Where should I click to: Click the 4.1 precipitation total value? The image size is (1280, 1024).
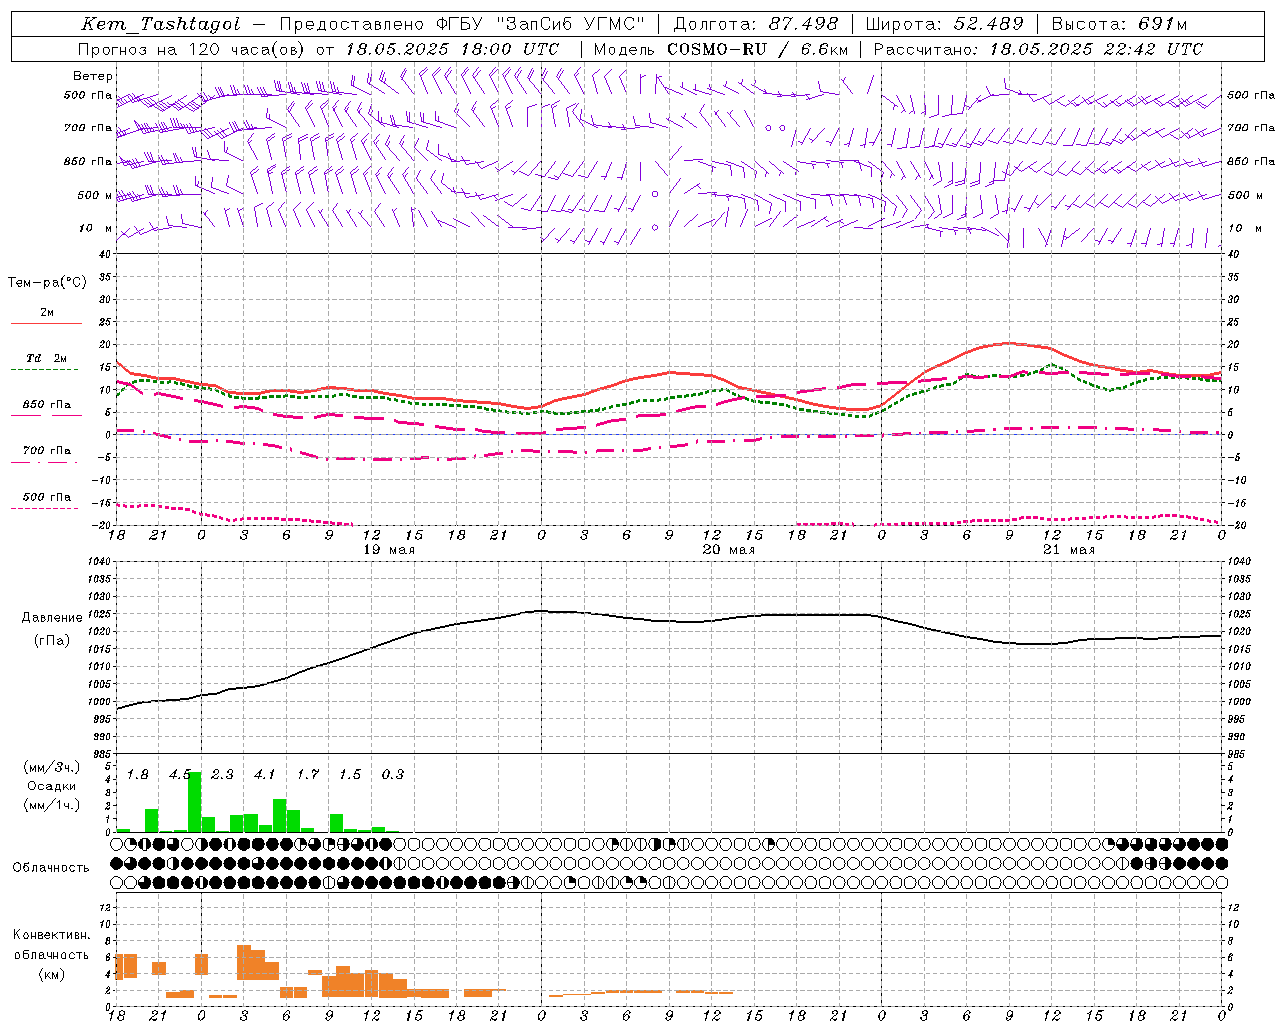[264, 774]
